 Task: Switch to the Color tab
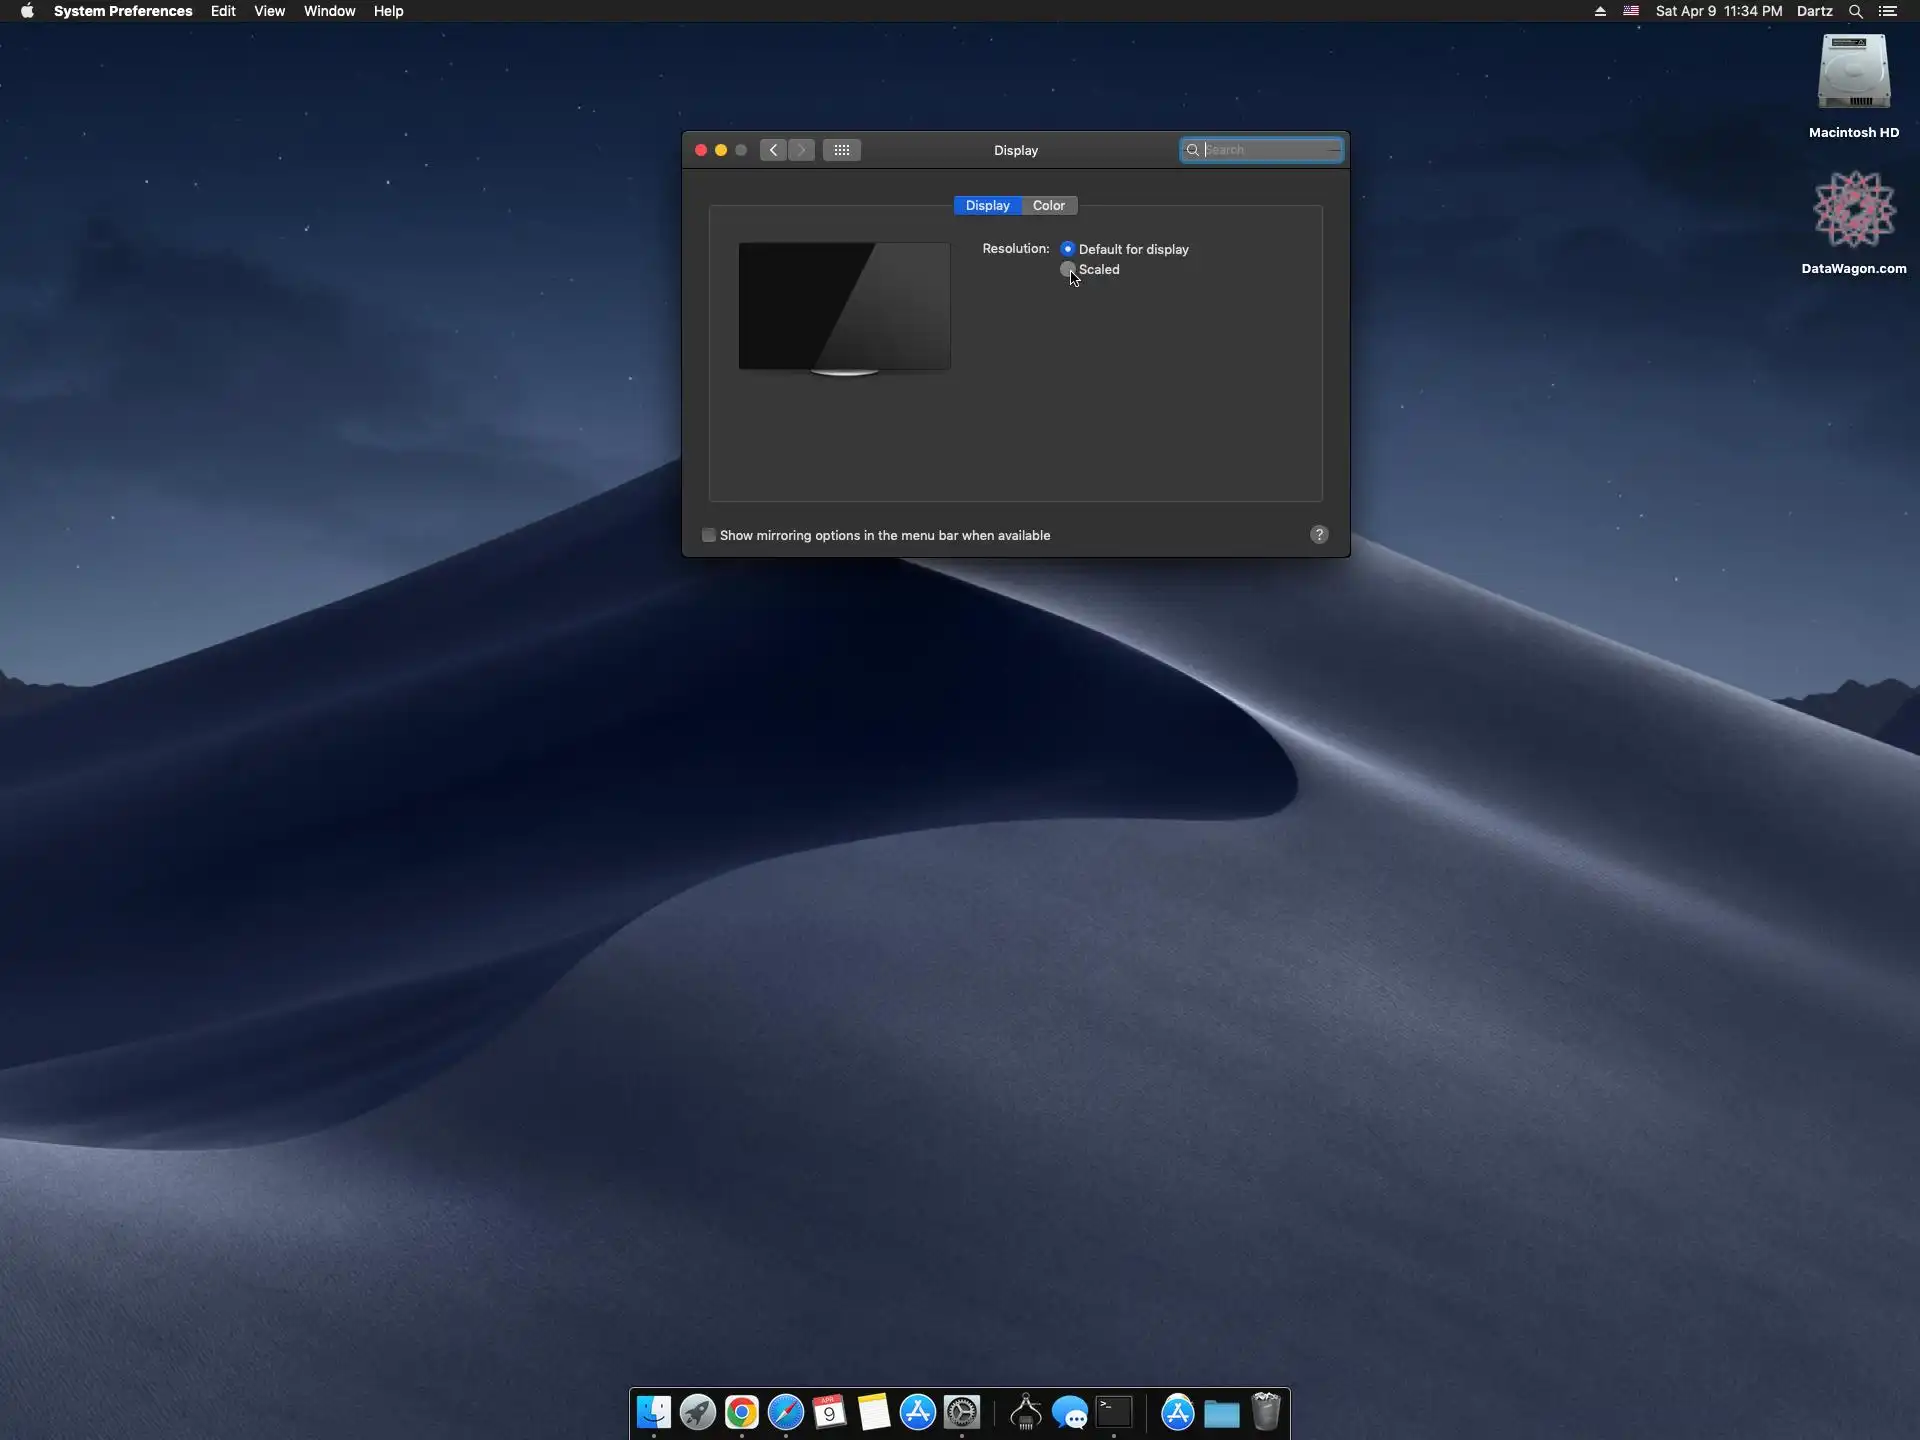pos(1048,205)
